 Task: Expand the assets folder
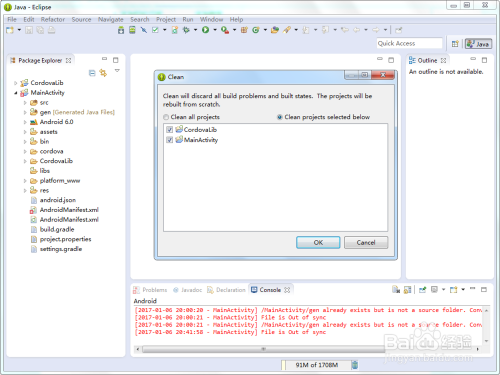click(x=25, y=132)
